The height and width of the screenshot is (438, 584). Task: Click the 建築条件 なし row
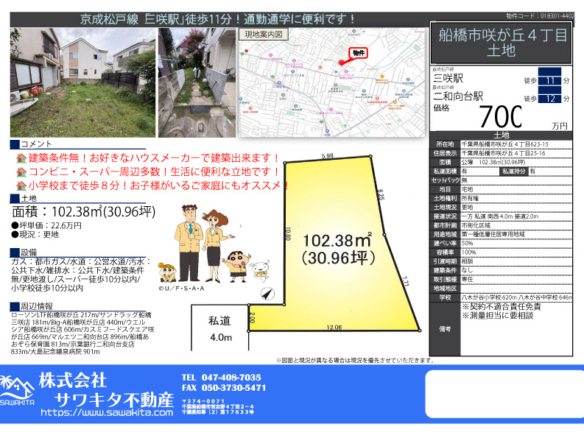tap(501, 270)
